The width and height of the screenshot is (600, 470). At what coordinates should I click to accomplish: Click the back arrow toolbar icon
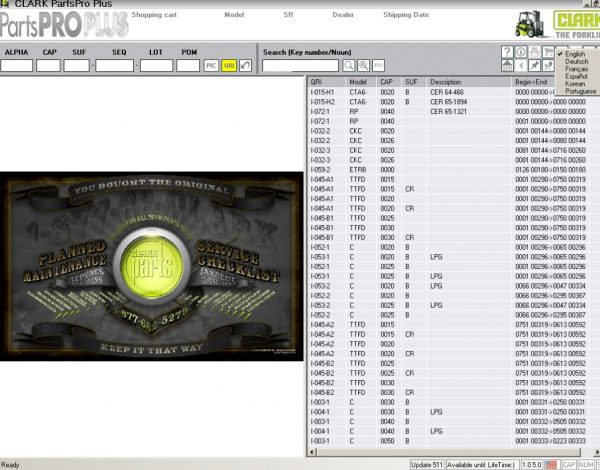[521, 65]
